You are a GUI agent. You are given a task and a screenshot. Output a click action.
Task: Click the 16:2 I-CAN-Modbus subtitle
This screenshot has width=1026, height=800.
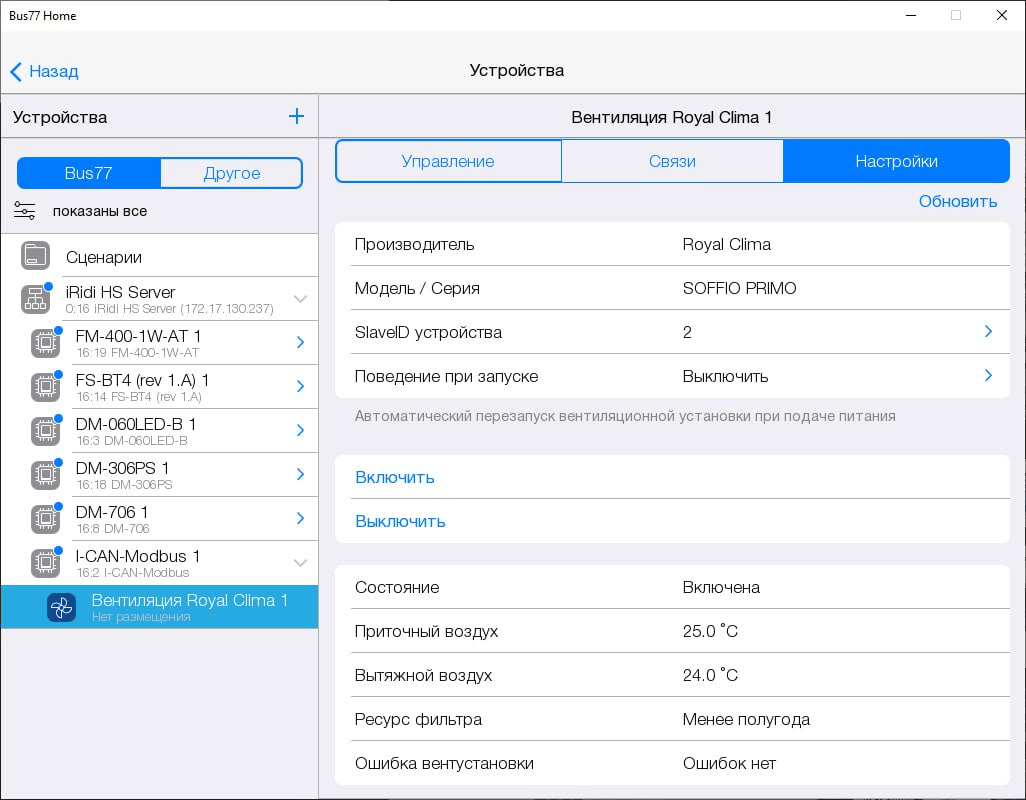(132, 573)
